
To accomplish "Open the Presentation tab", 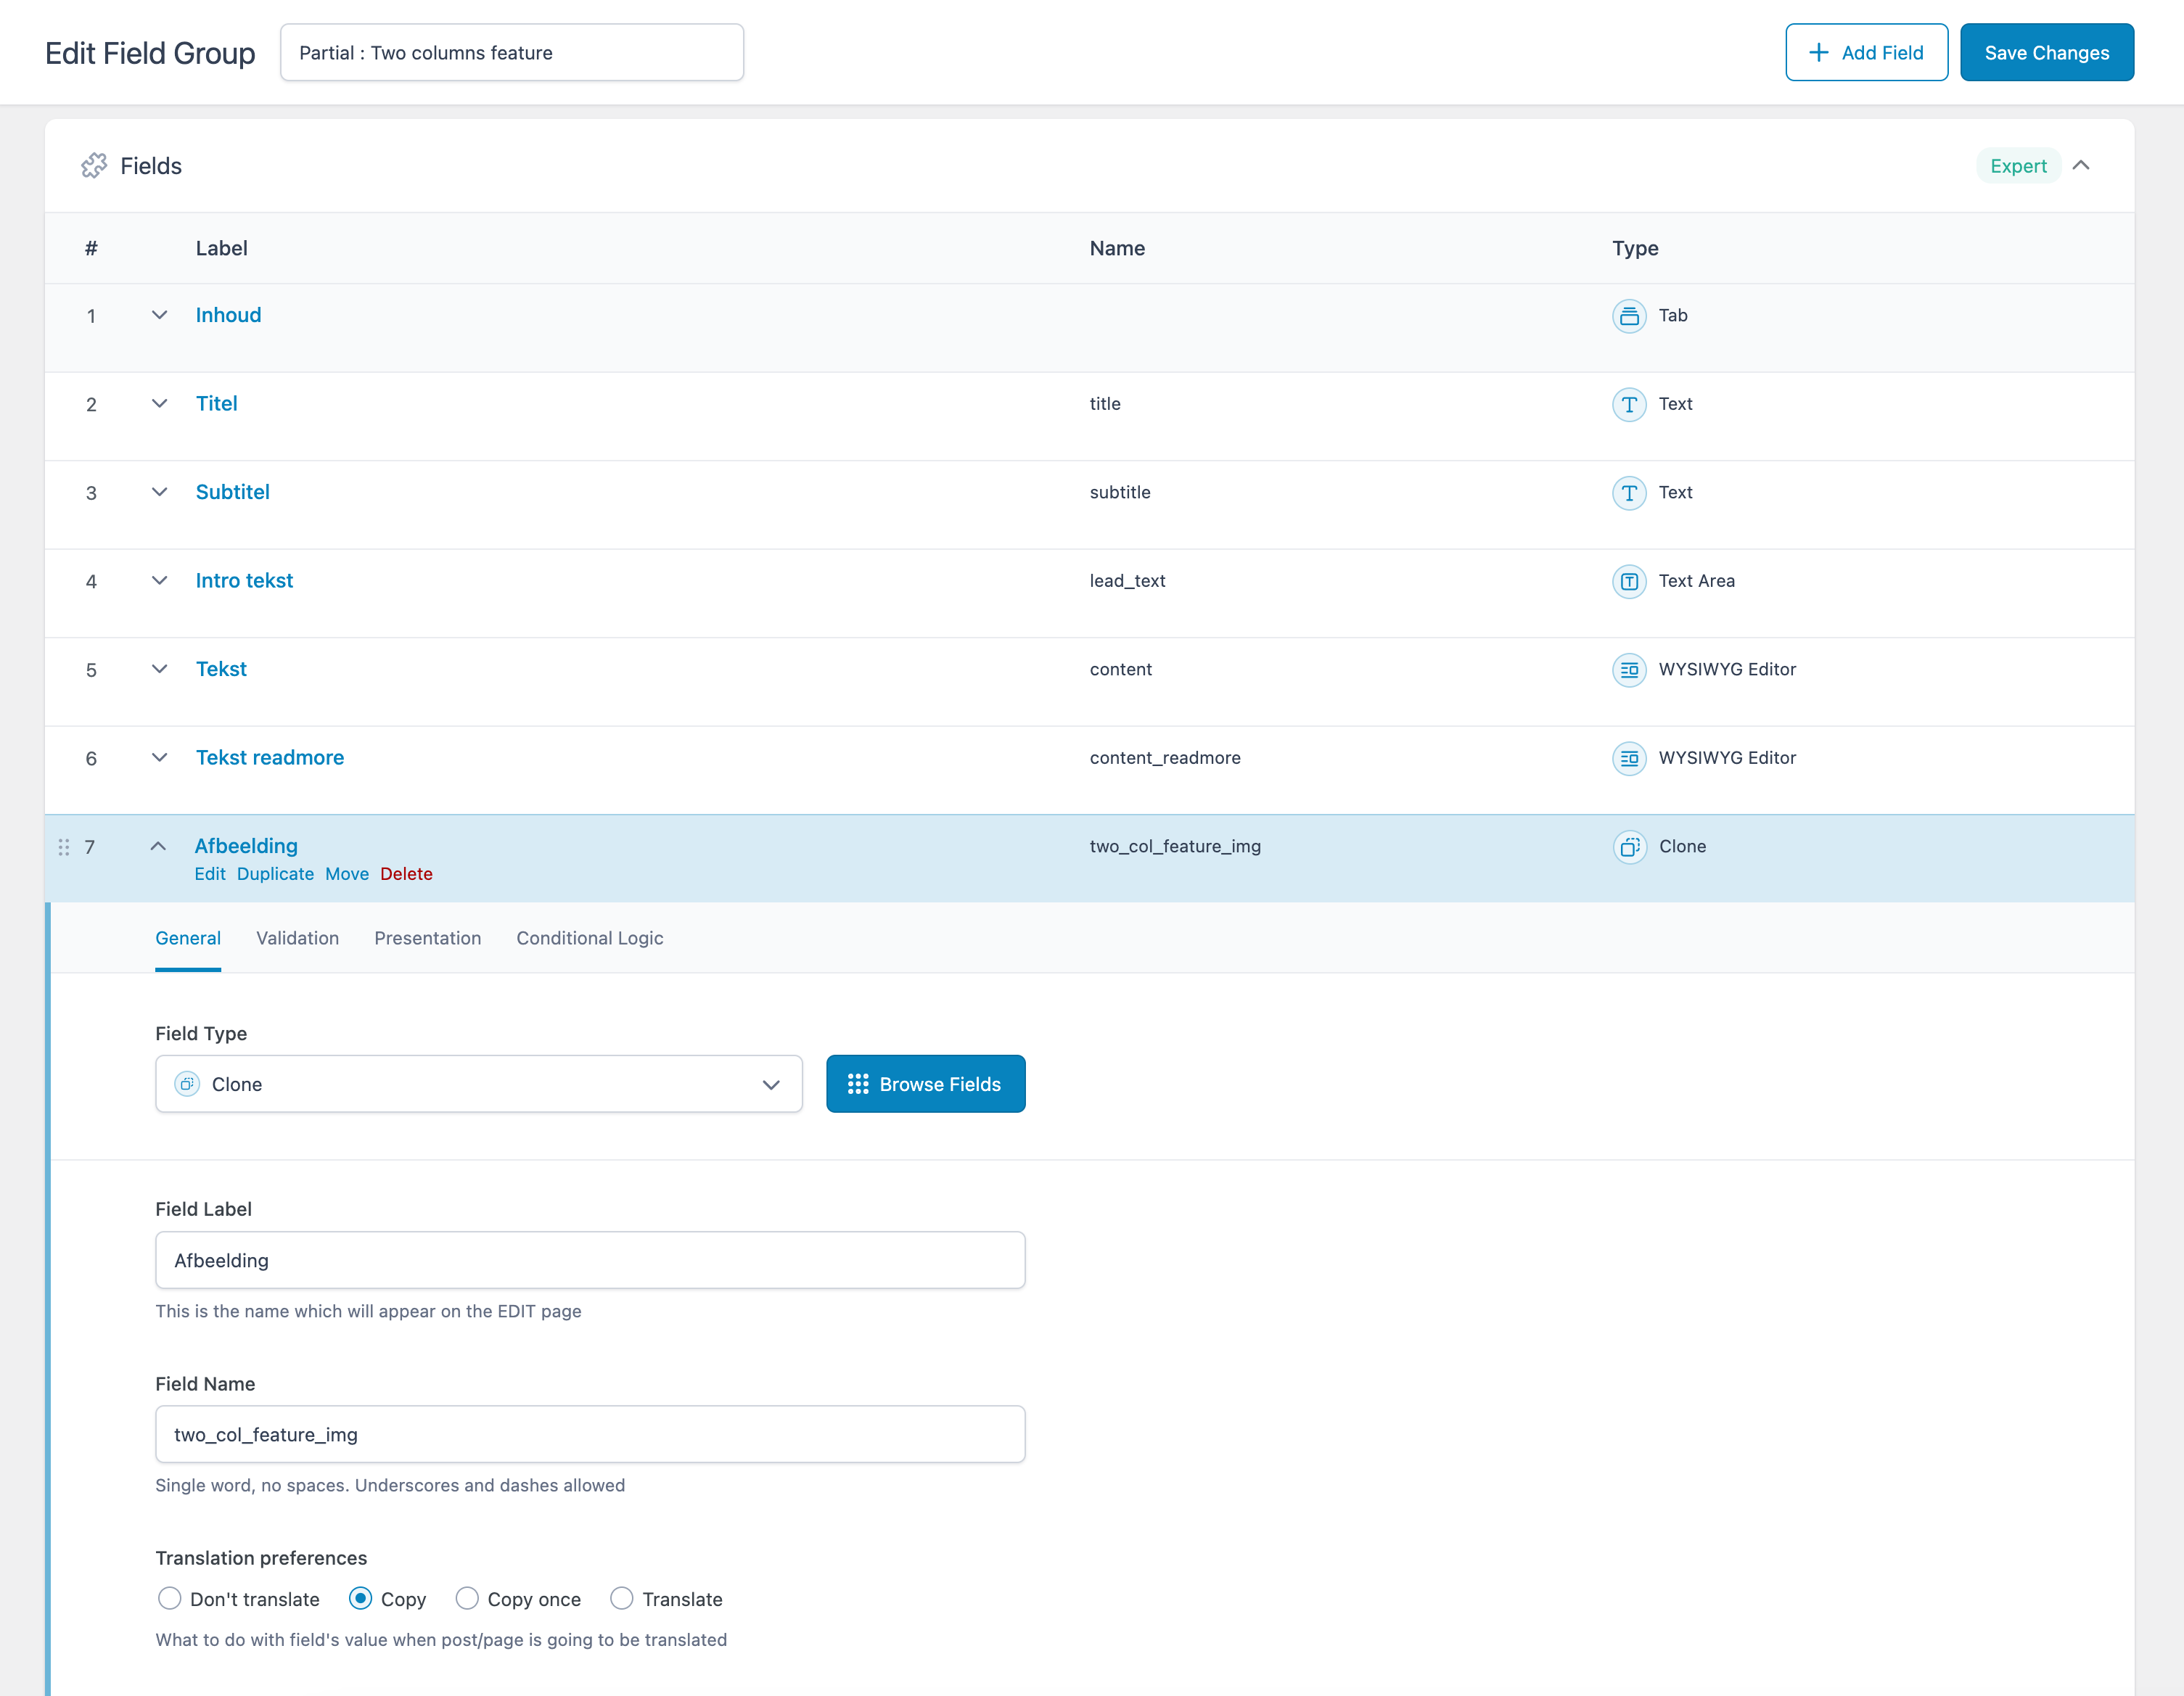I will tap(428, 938).
